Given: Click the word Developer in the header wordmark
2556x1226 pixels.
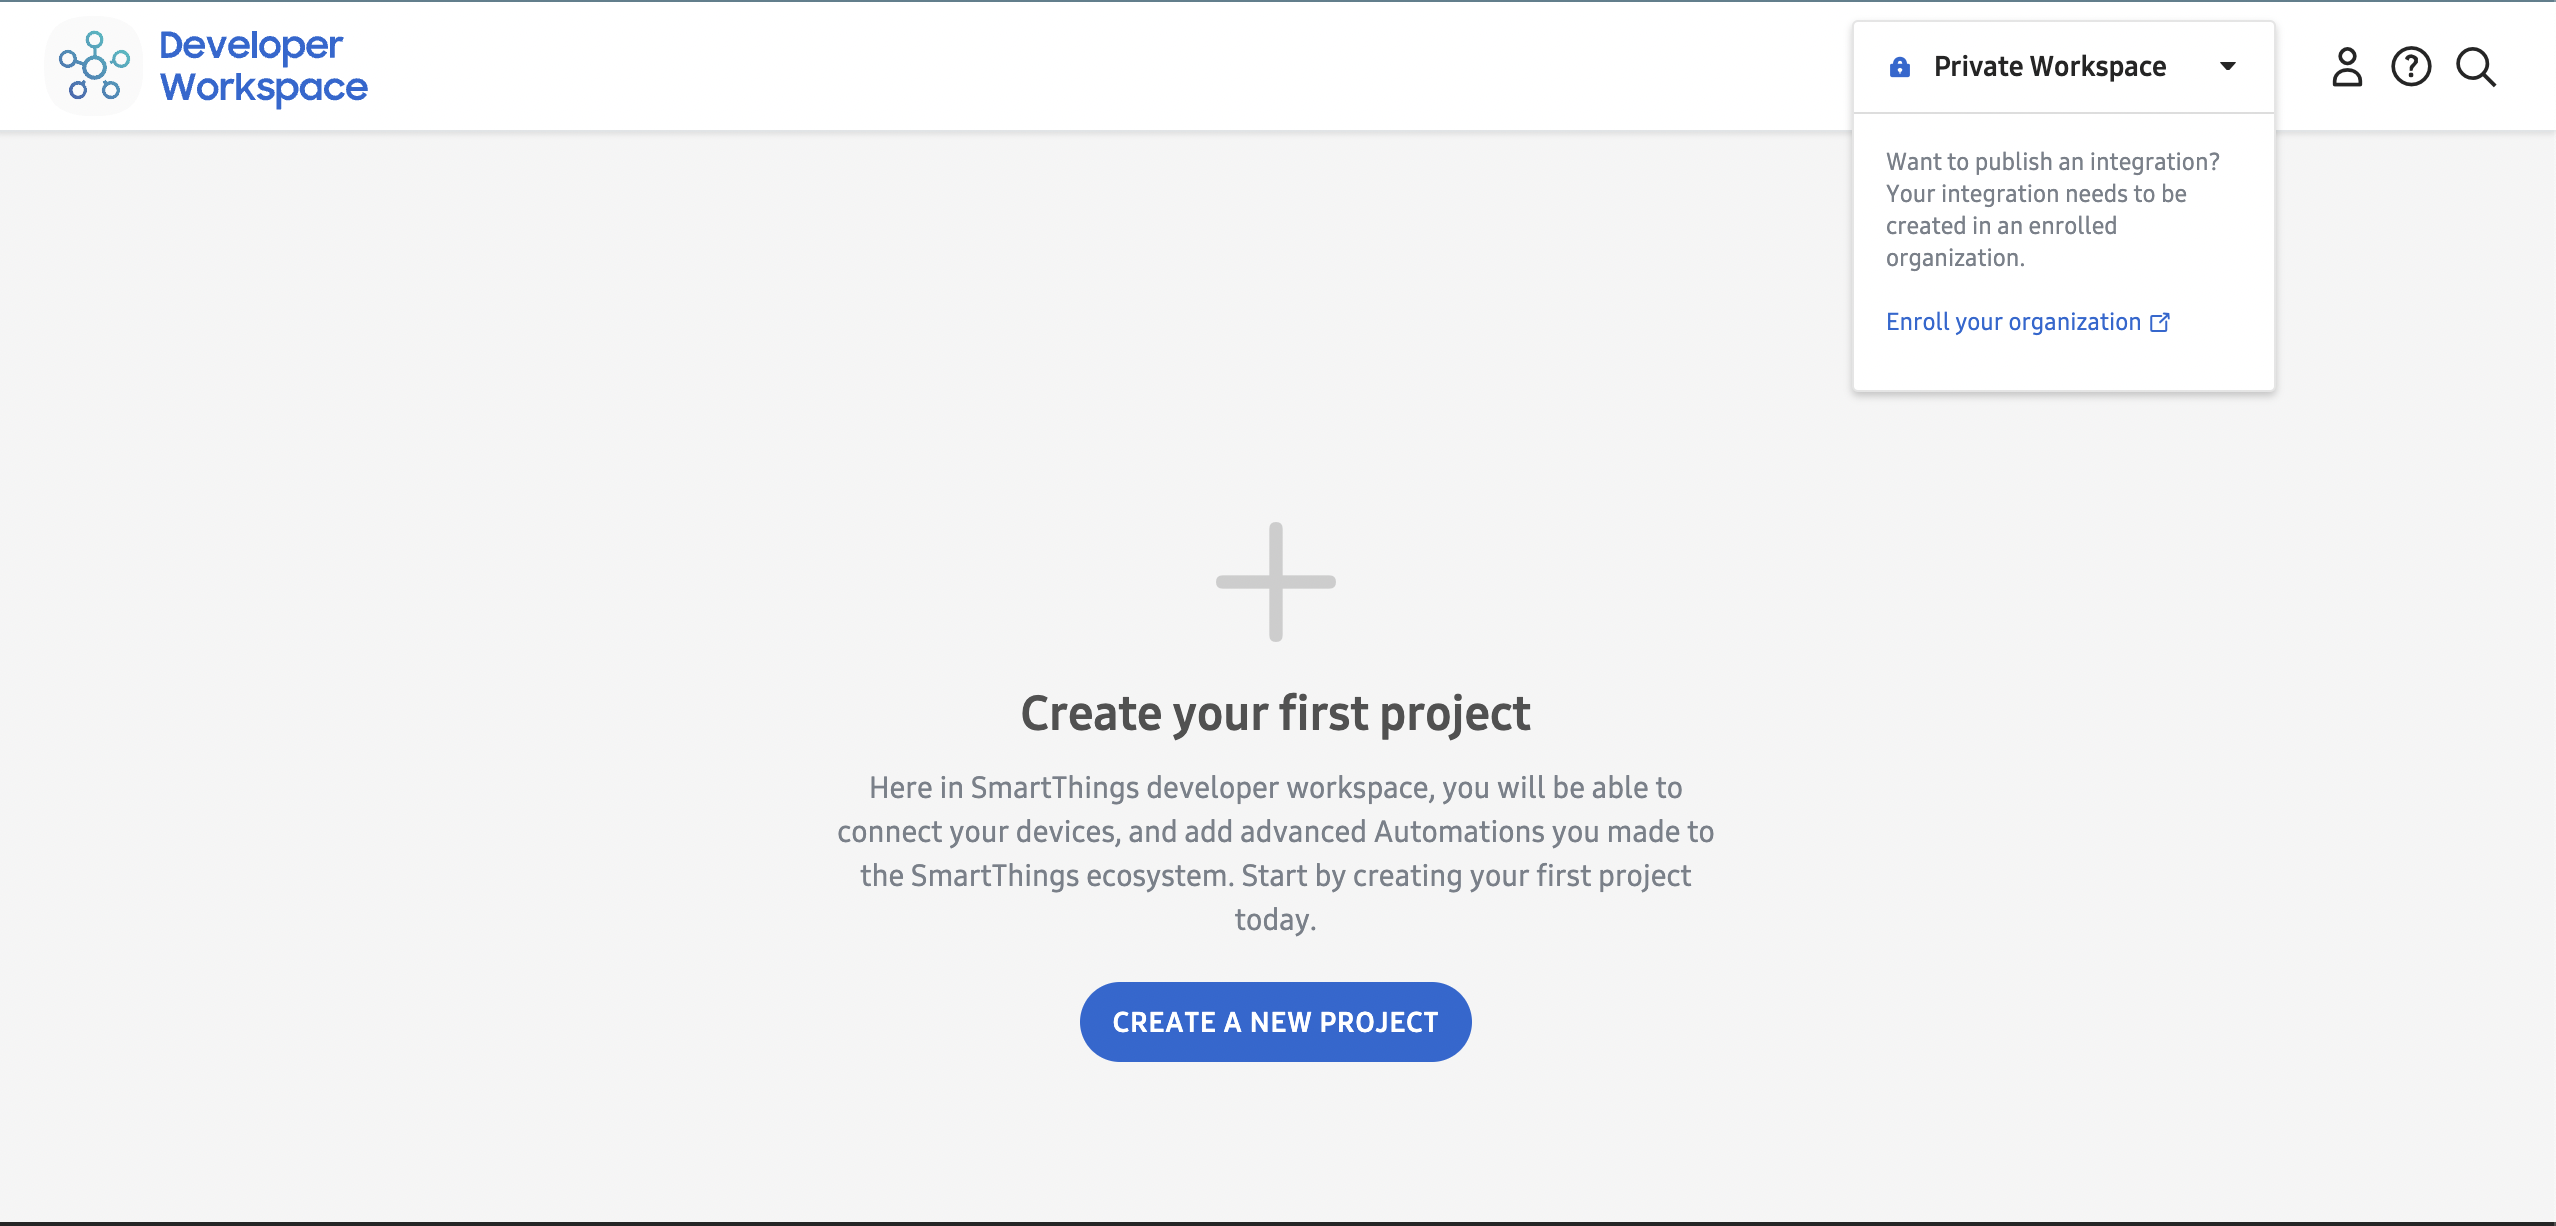Looking at the screenshot, I should [251, 46].
